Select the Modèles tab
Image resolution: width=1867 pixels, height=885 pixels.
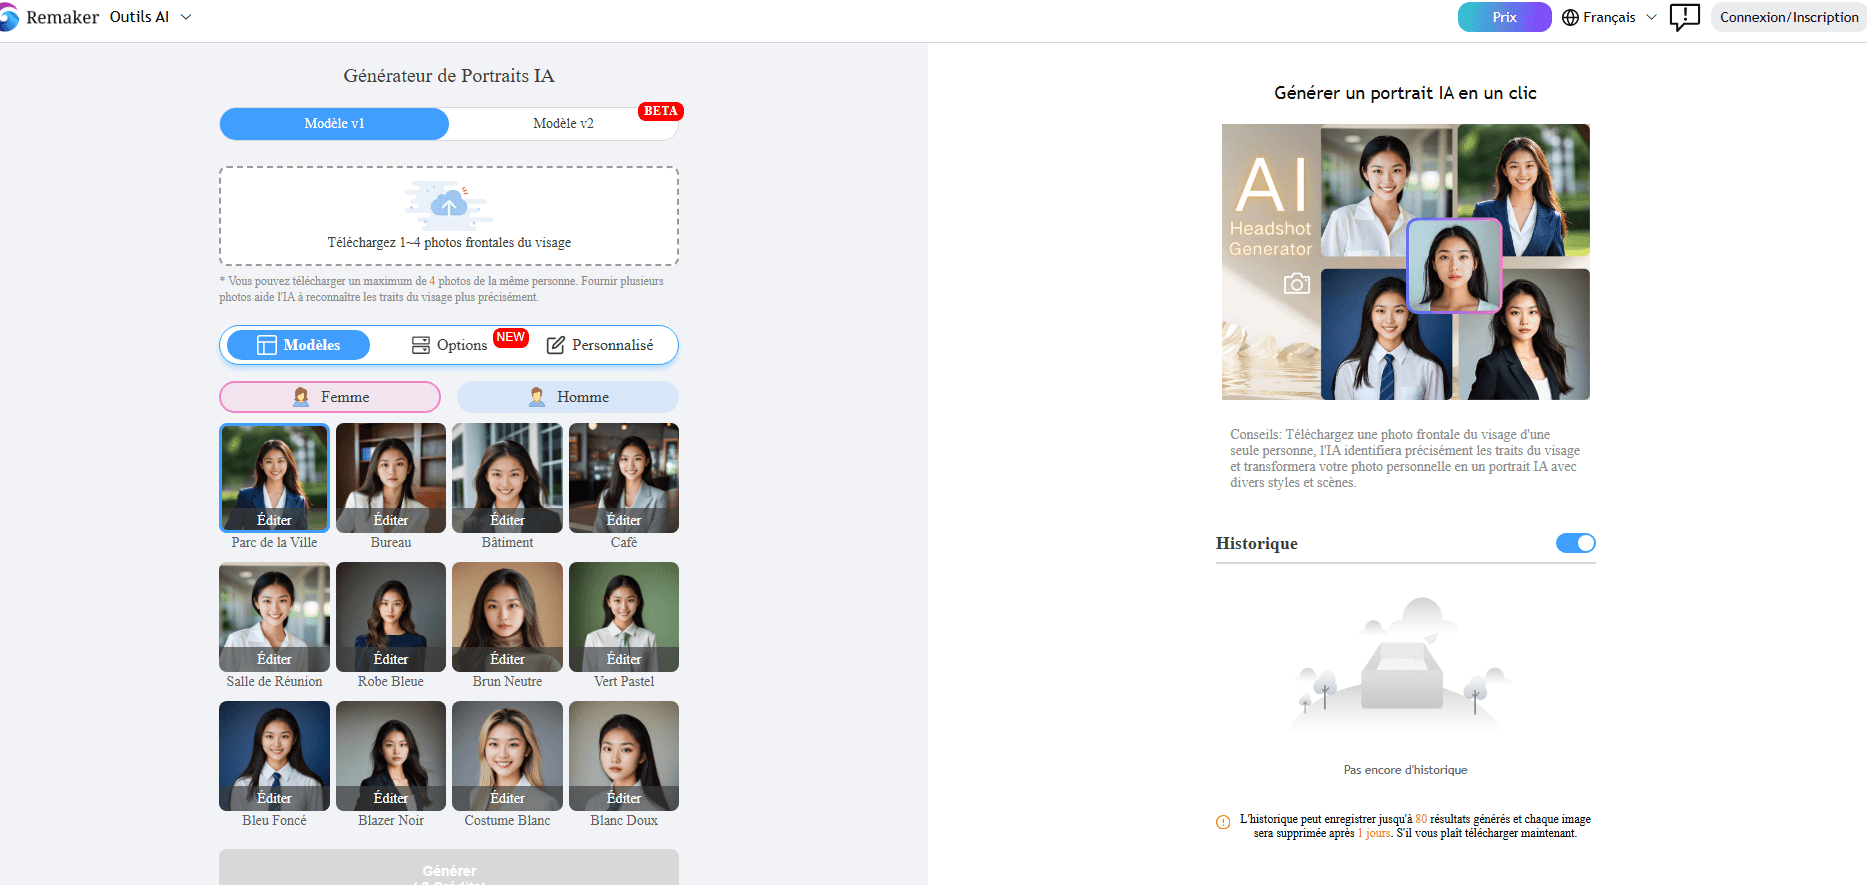(298, 345)
